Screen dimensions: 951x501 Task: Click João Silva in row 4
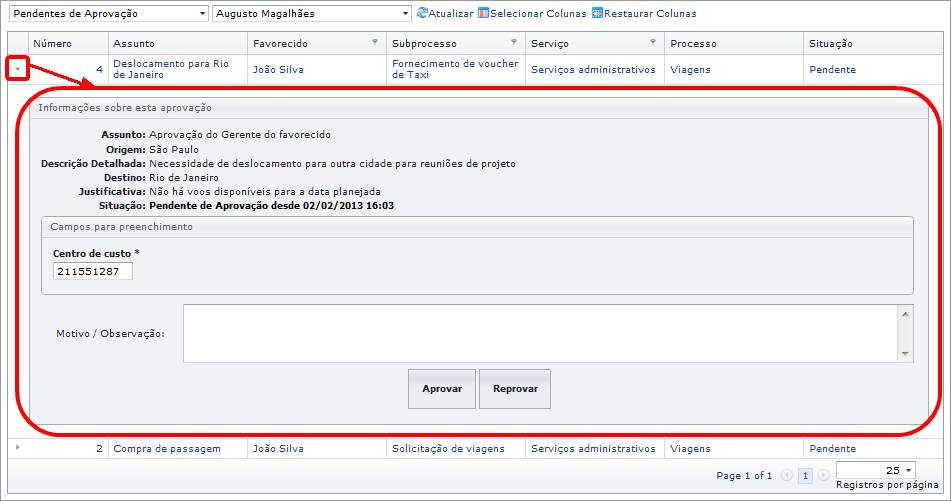(x=278, y=70)
